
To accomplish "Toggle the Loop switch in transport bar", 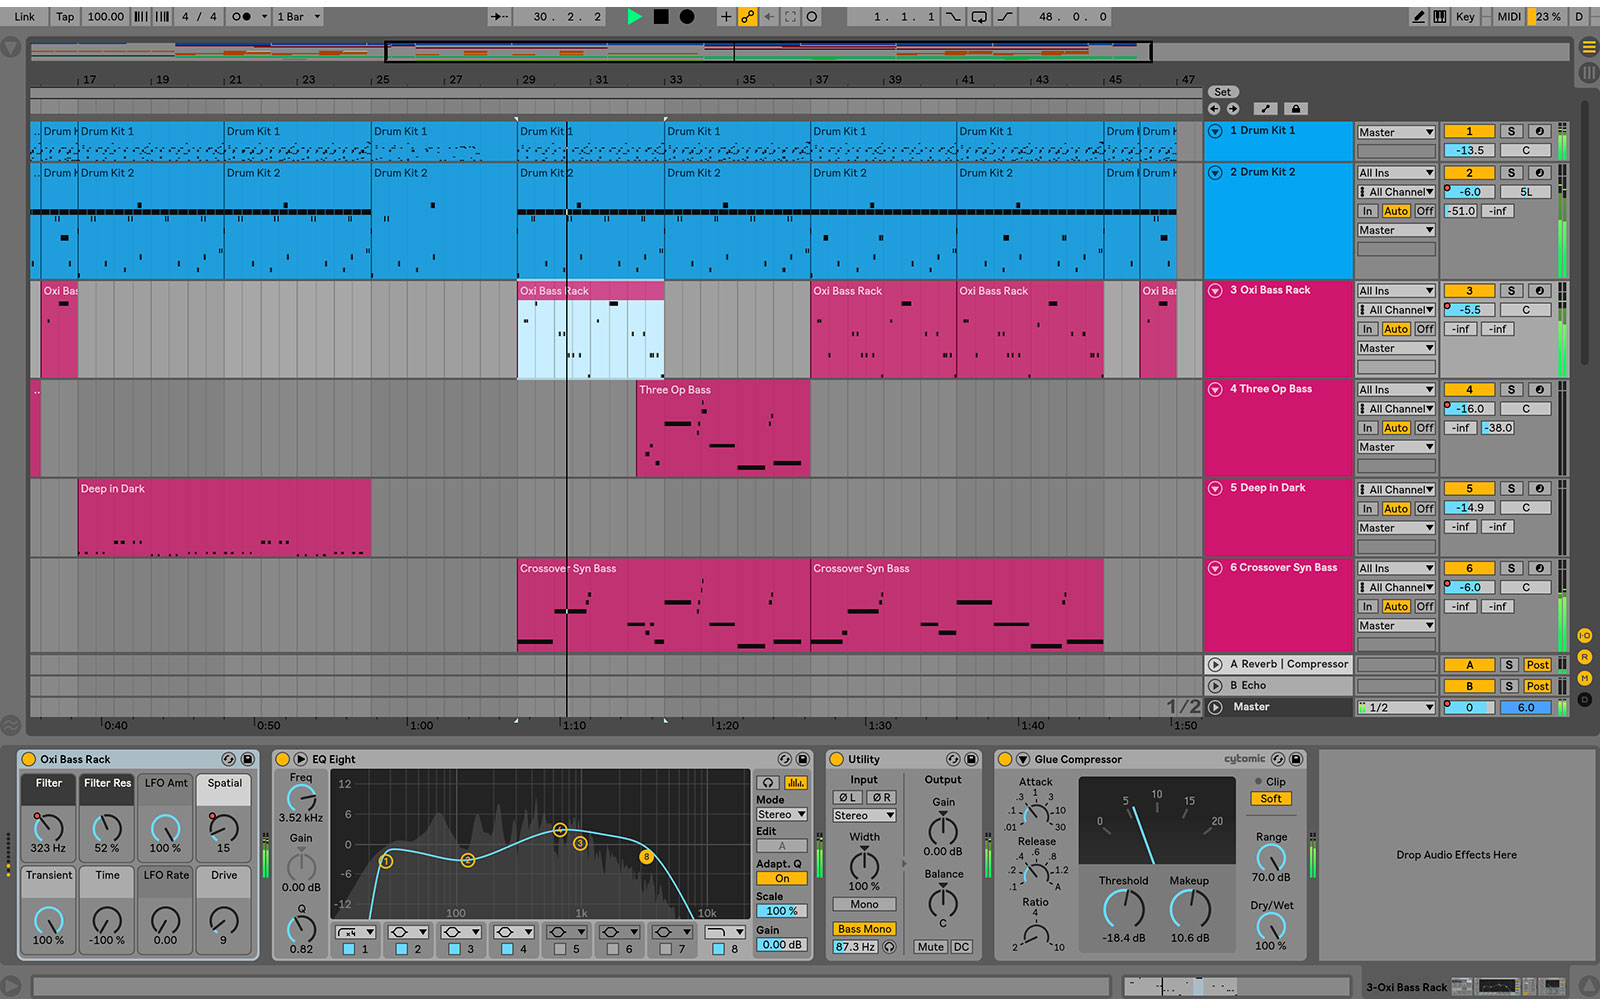I will [979, 17].
